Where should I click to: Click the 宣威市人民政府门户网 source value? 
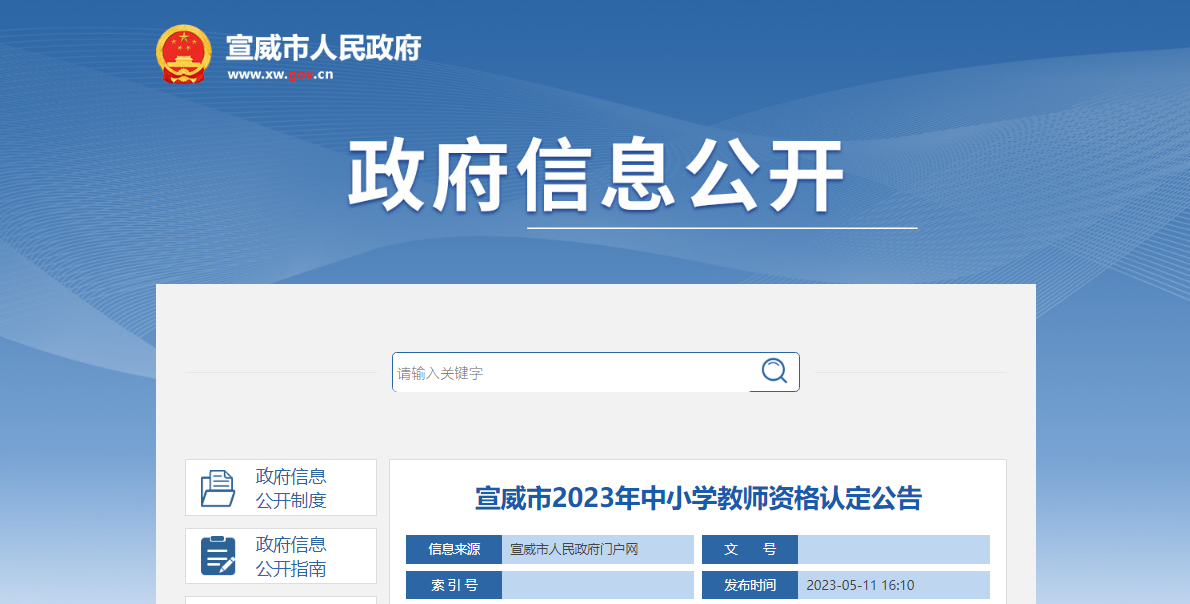click(x=574, y=549)
